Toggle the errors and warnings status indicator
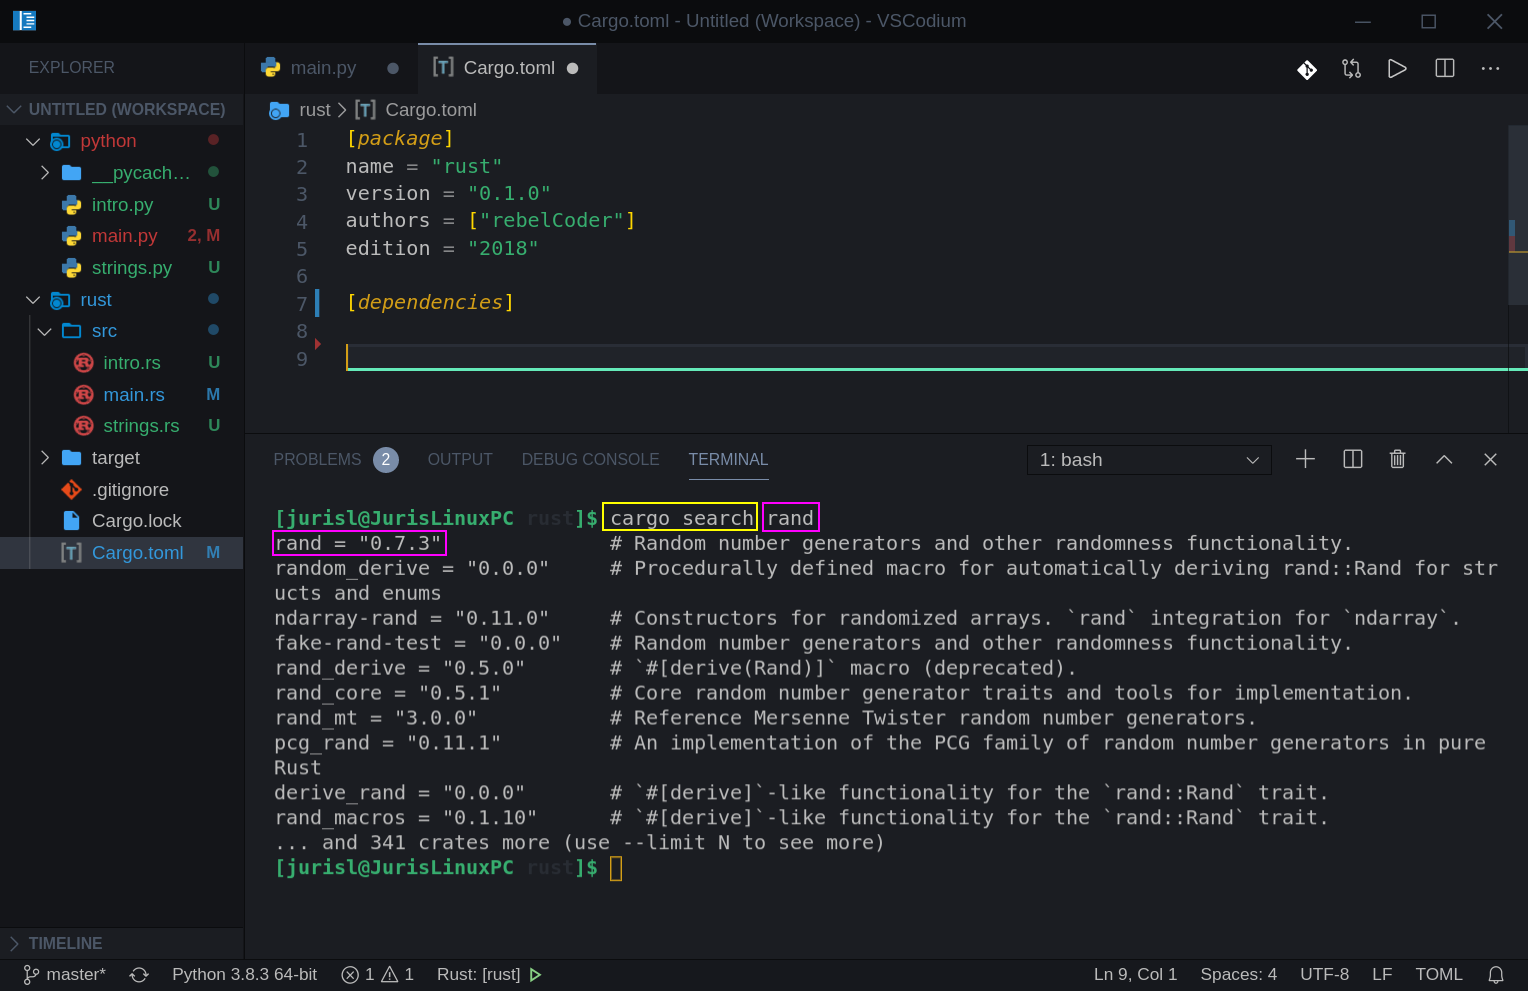Image resolution: width=1528 pixels, height=991 pixels. pos(377,973)
